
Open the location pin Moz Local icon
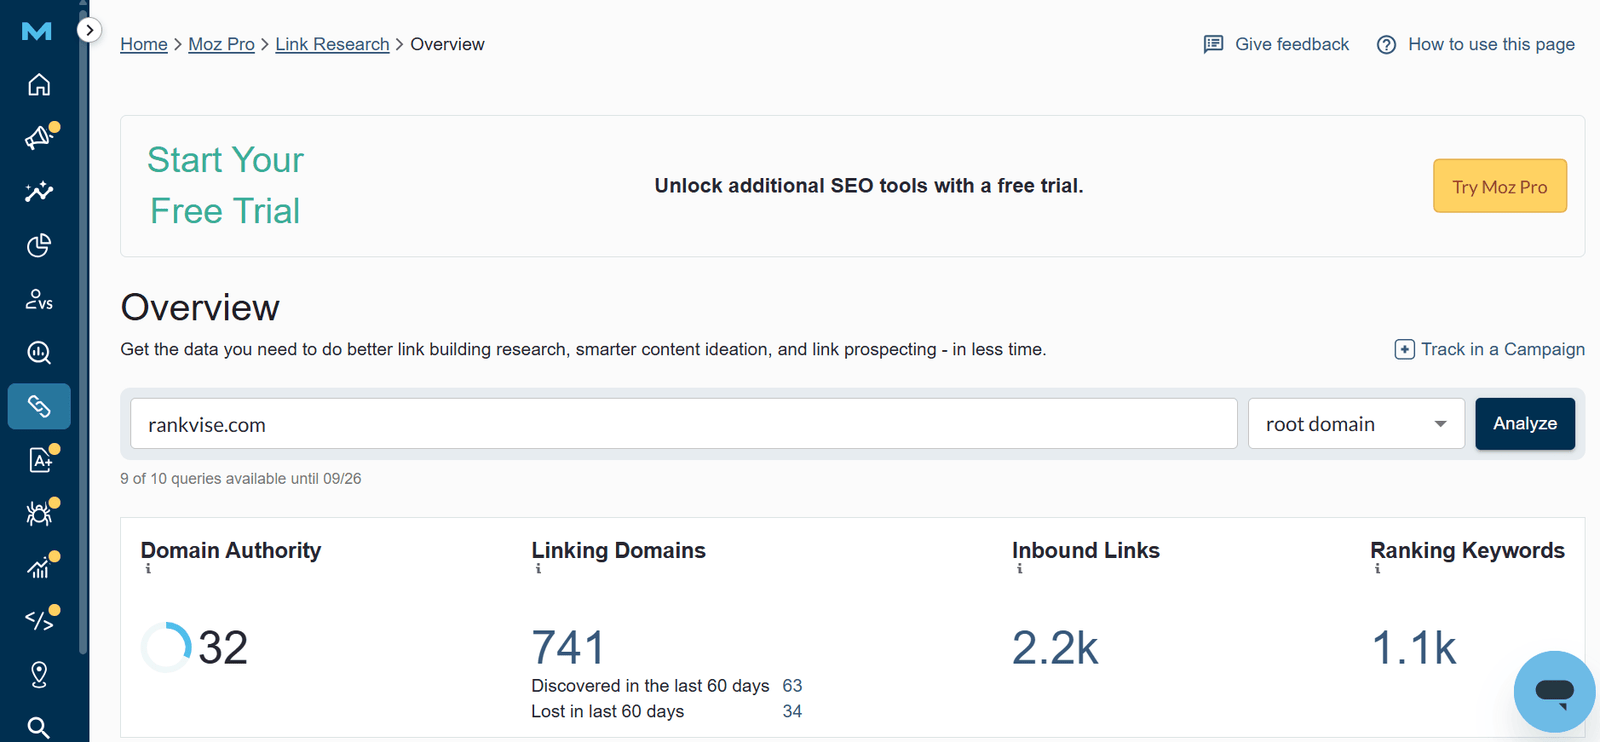pos(39,675)
